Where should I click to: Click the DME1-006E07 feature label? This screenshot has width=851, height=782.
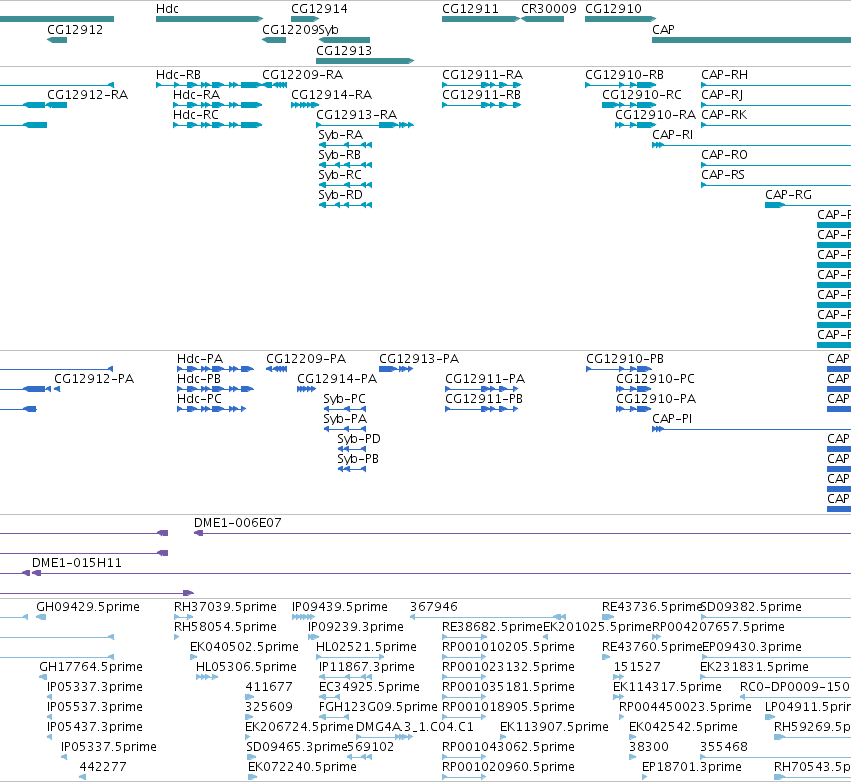point(238,523)
